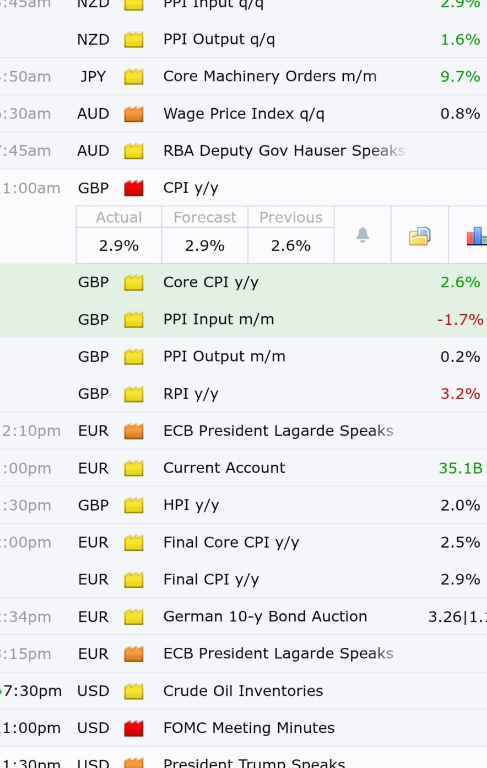Click the bell alert icon for CPI y/y
The width and height of the screenshot is (487, 768).
tap(362, 235)
